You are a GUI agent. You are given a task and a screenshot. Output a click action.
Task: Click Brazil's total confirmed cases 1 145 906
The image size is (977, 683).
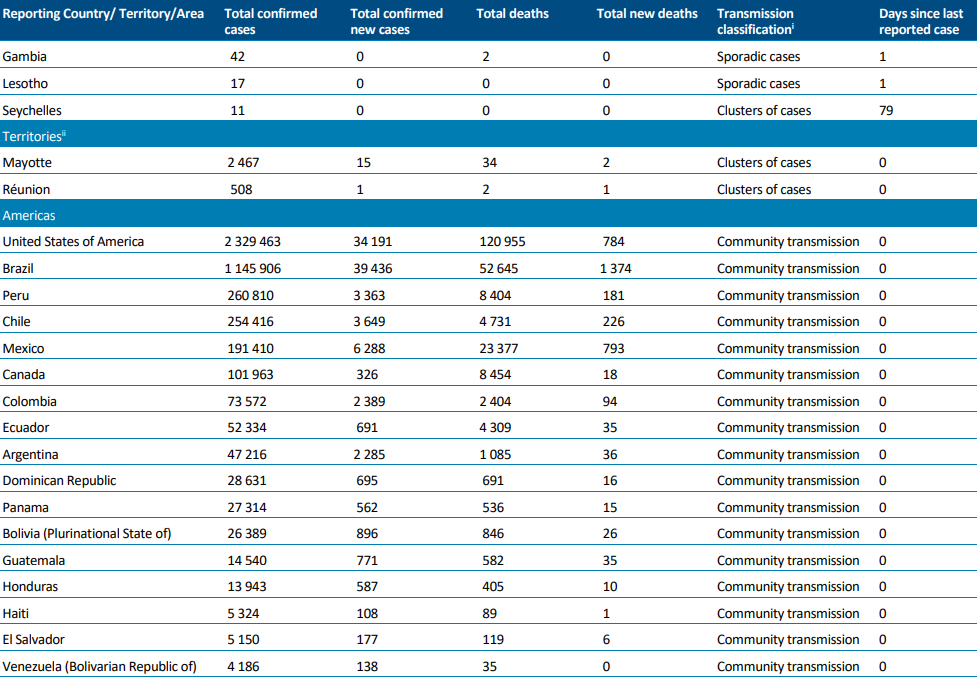coord(252,269)
